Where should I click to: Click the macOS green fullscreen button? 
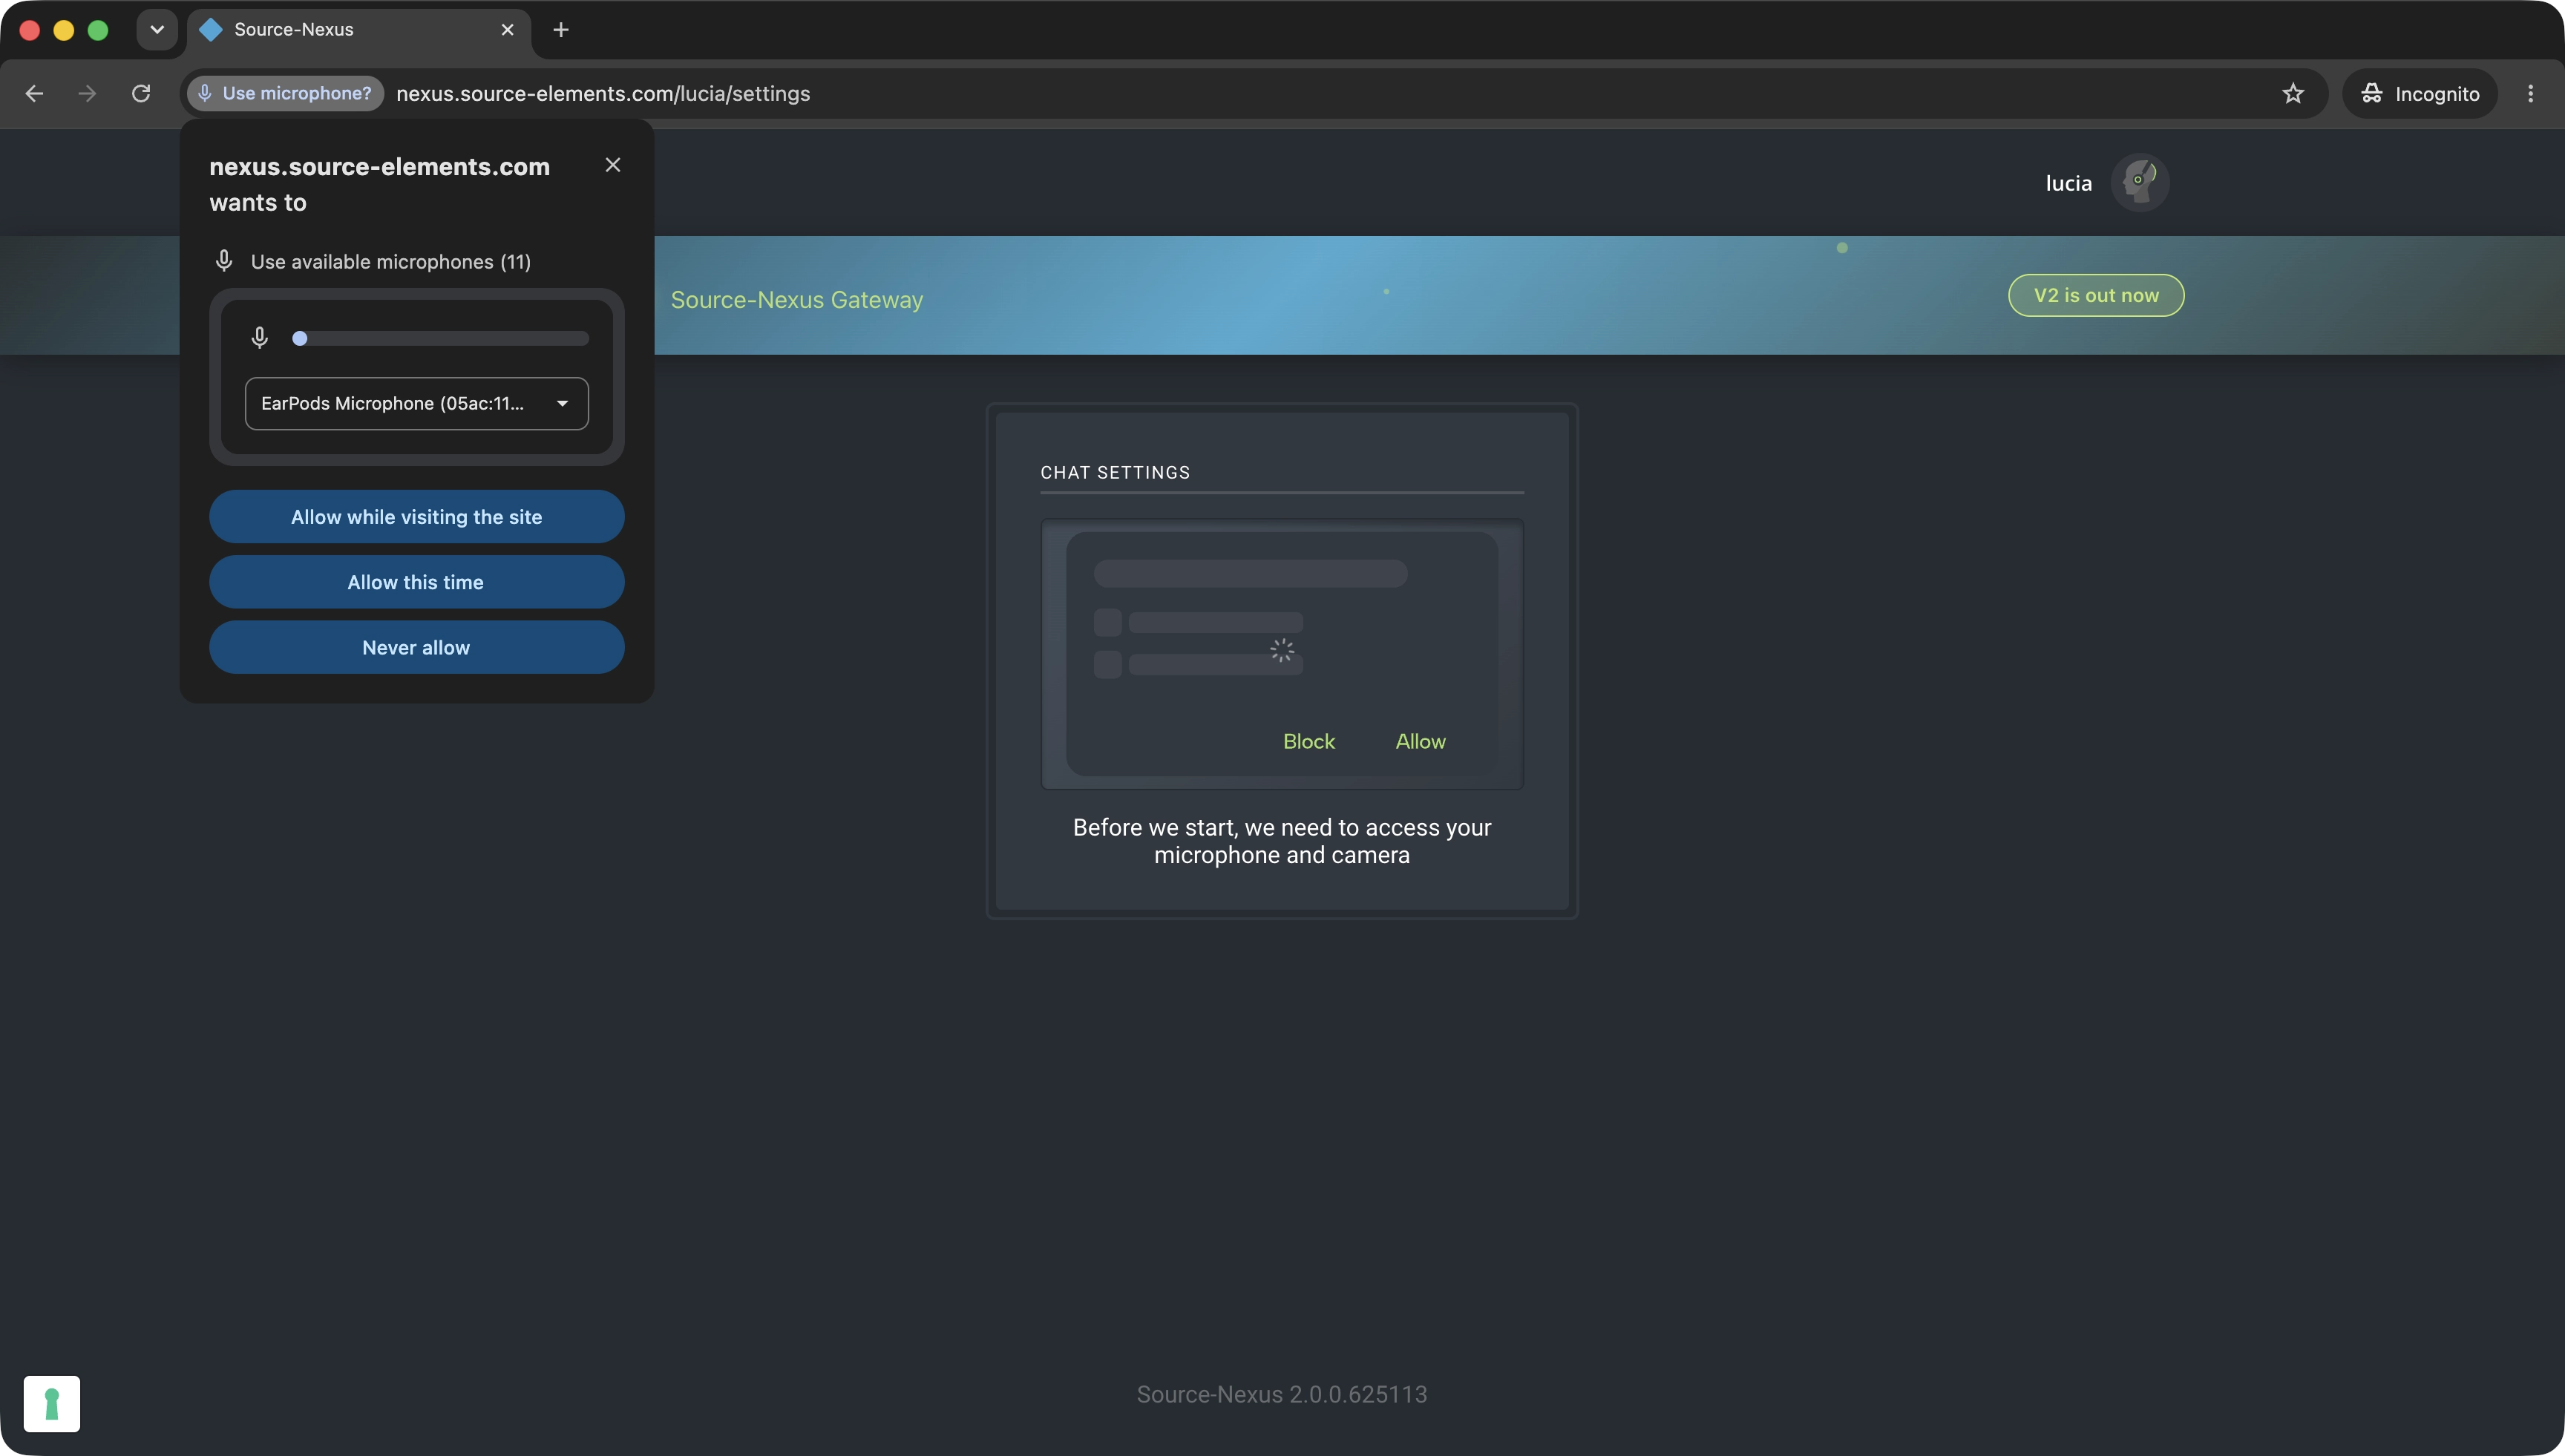pos(98,30)
